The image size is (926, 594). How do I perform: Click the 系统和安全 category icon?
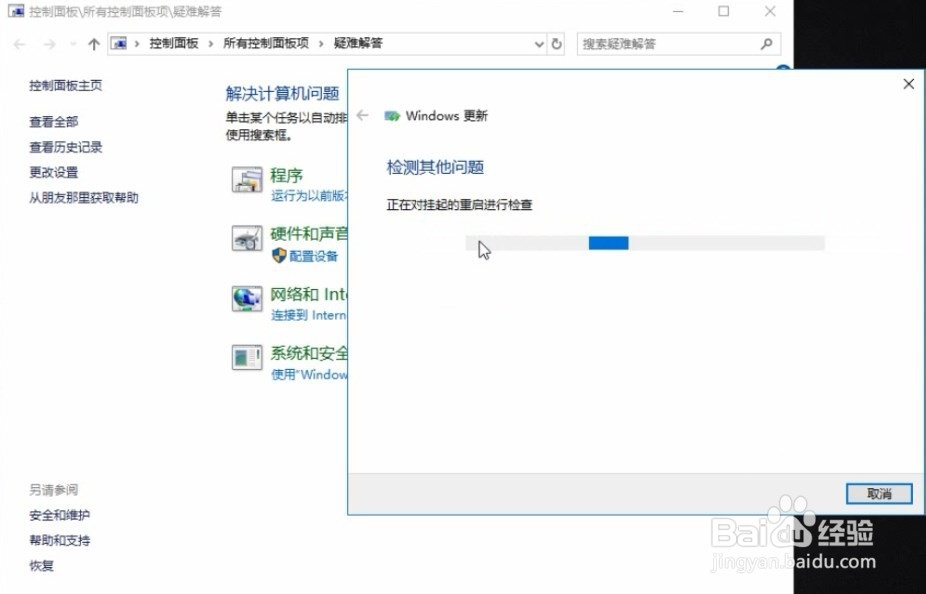(x=247, y=358)
